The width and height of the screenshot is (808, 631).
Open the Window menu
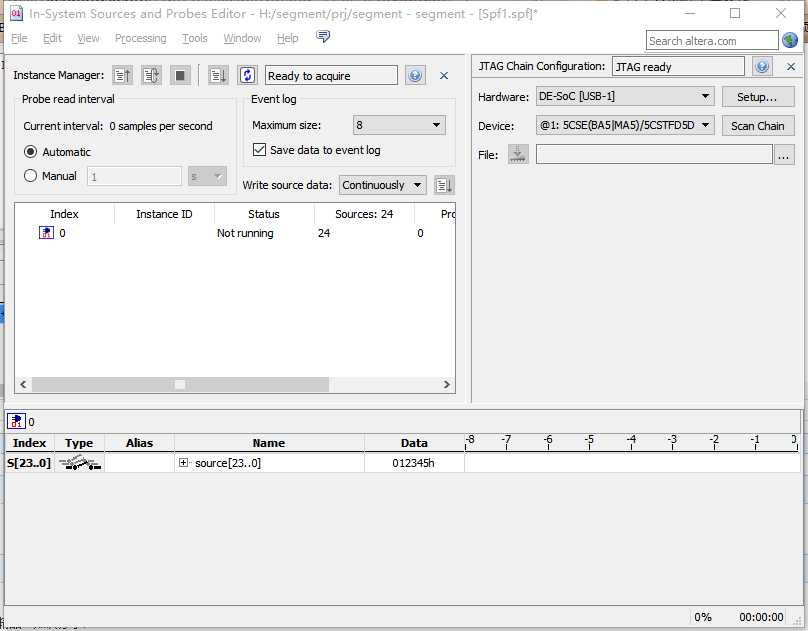(x=242, y=38)
